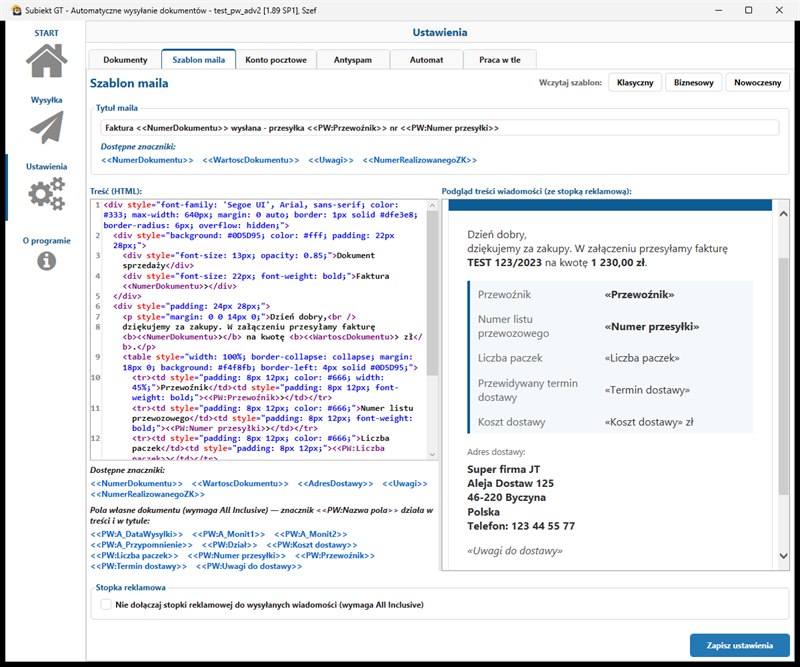This screenshot has width=800, height=667.
Task: Toggle the Nie dołączaj stopki reklamowej checkbox
Action: tap(106, 605)
